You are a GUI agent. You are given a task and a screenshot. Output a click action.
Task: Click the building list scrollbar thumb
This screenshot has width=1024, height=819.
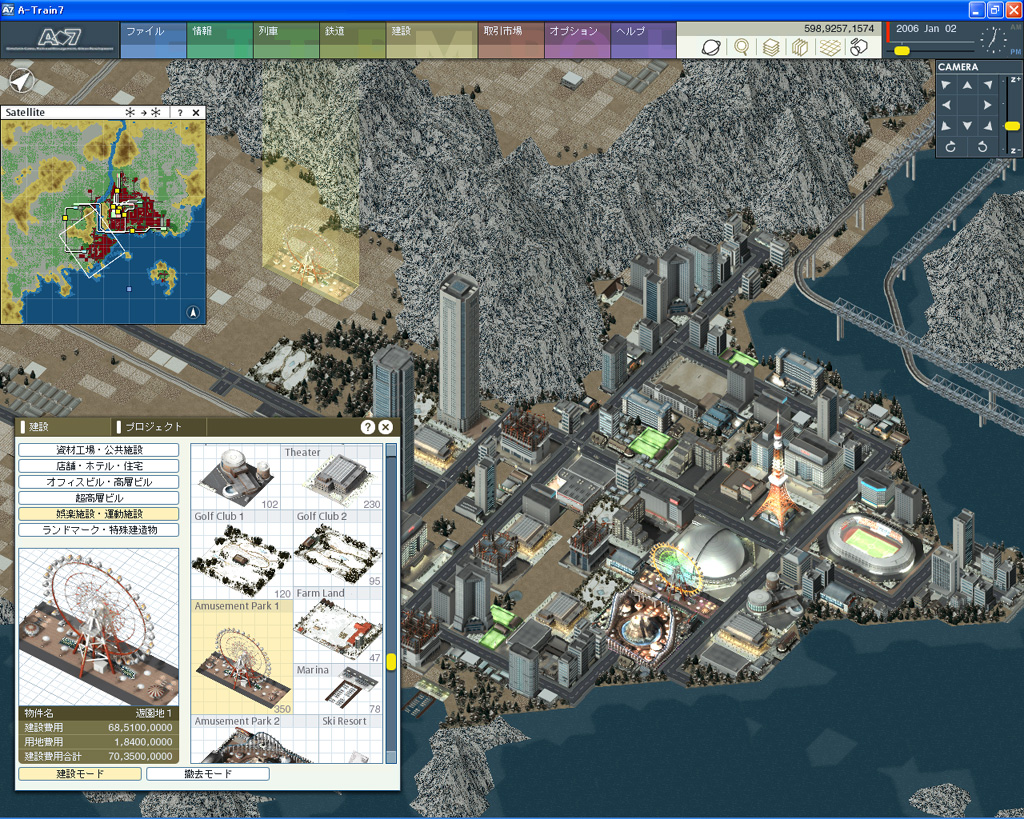(x=391, y=662)
